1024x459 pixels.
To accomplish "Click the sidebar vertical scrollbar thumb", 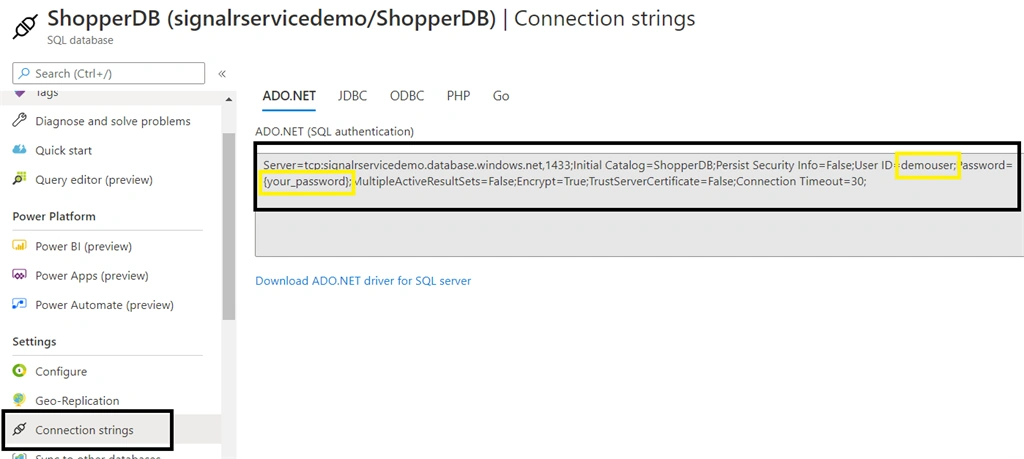I will click(x=229, y=226).
